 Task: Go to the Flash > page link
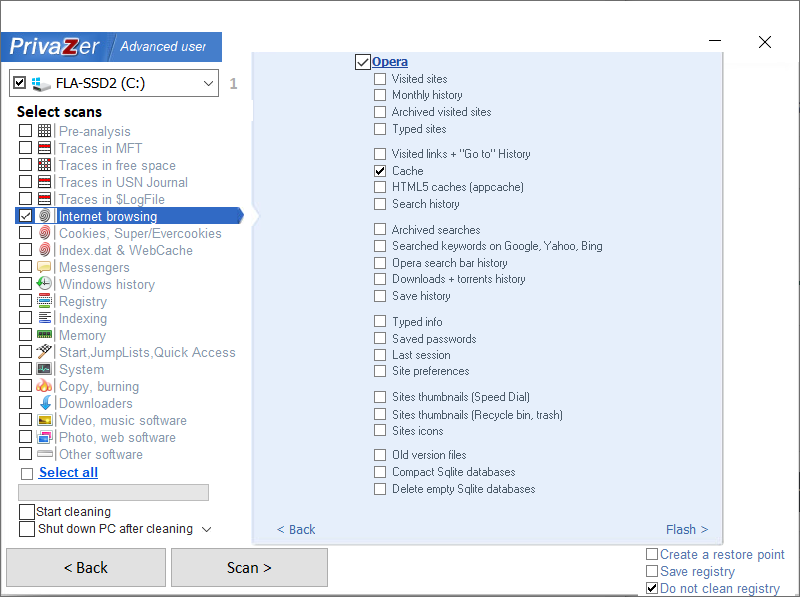(x=687, y=530)
